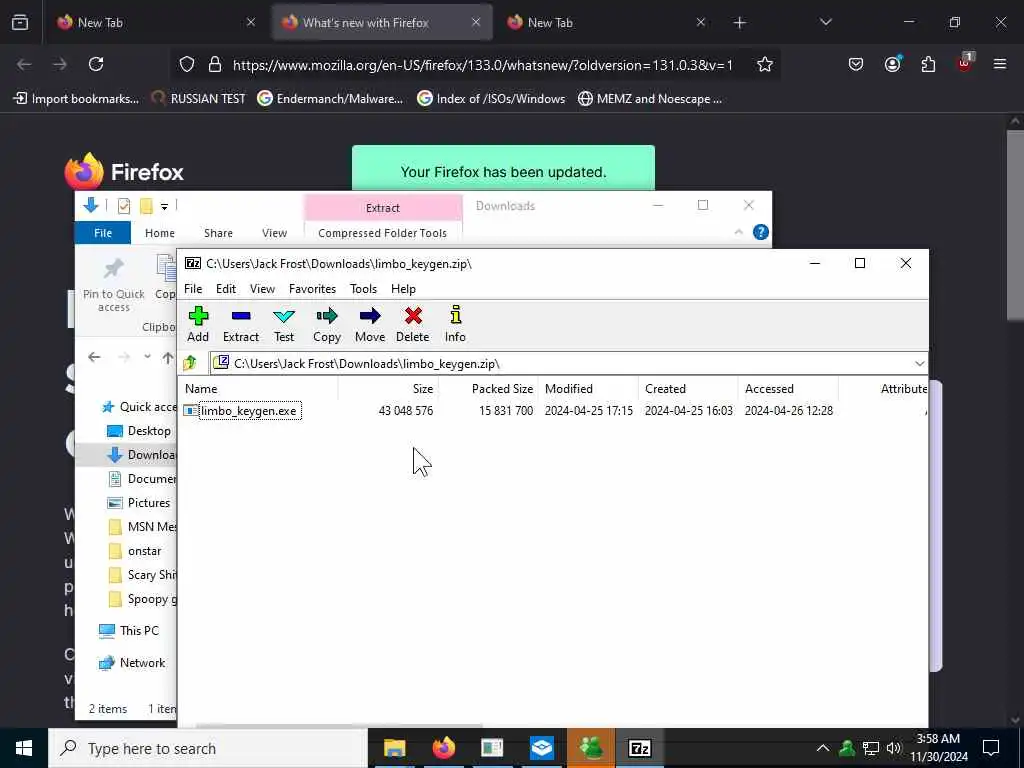The image size is (1024, 768).
Task: Open Compressed Folder Tools tab in Explorer
Action: (383, 233)
